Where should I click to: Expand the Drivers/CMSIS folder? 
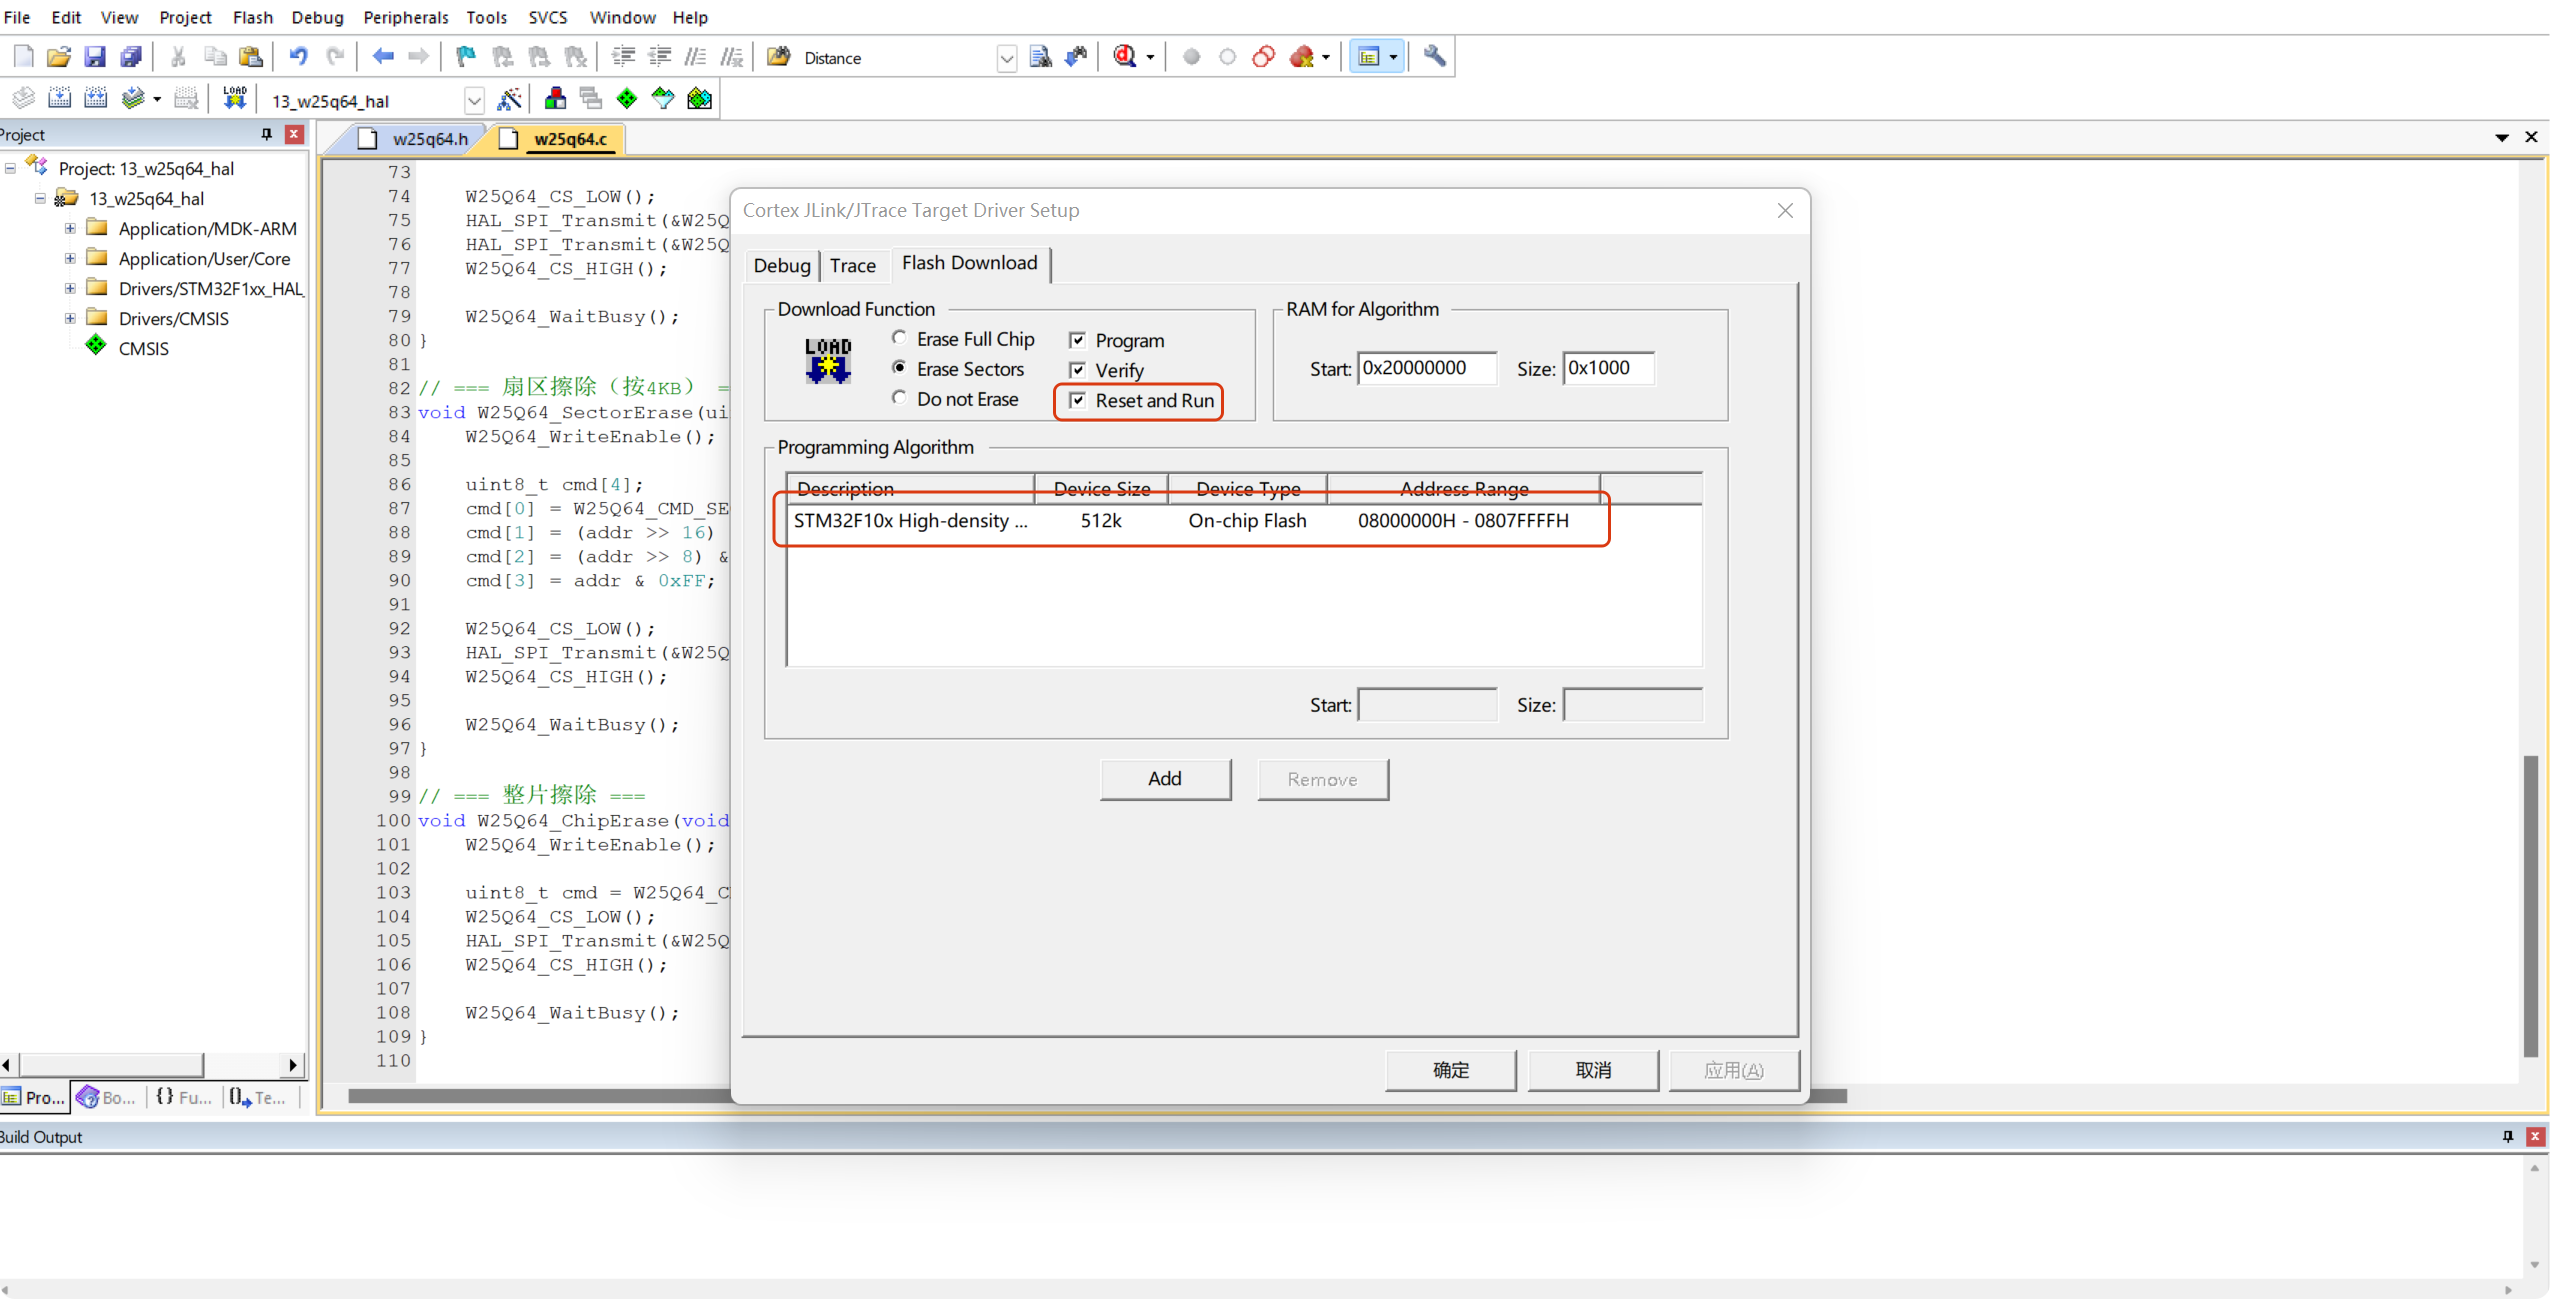tap(70, 318)
